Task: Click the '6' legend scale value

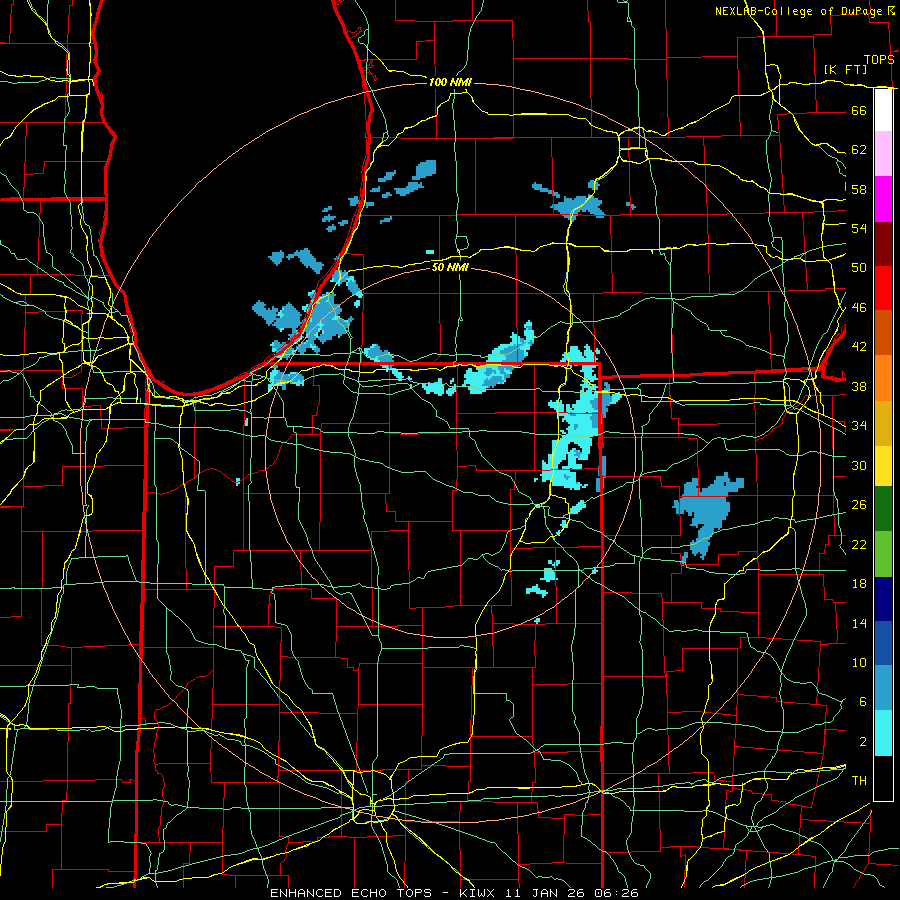Action: click(x=863, y=702)
